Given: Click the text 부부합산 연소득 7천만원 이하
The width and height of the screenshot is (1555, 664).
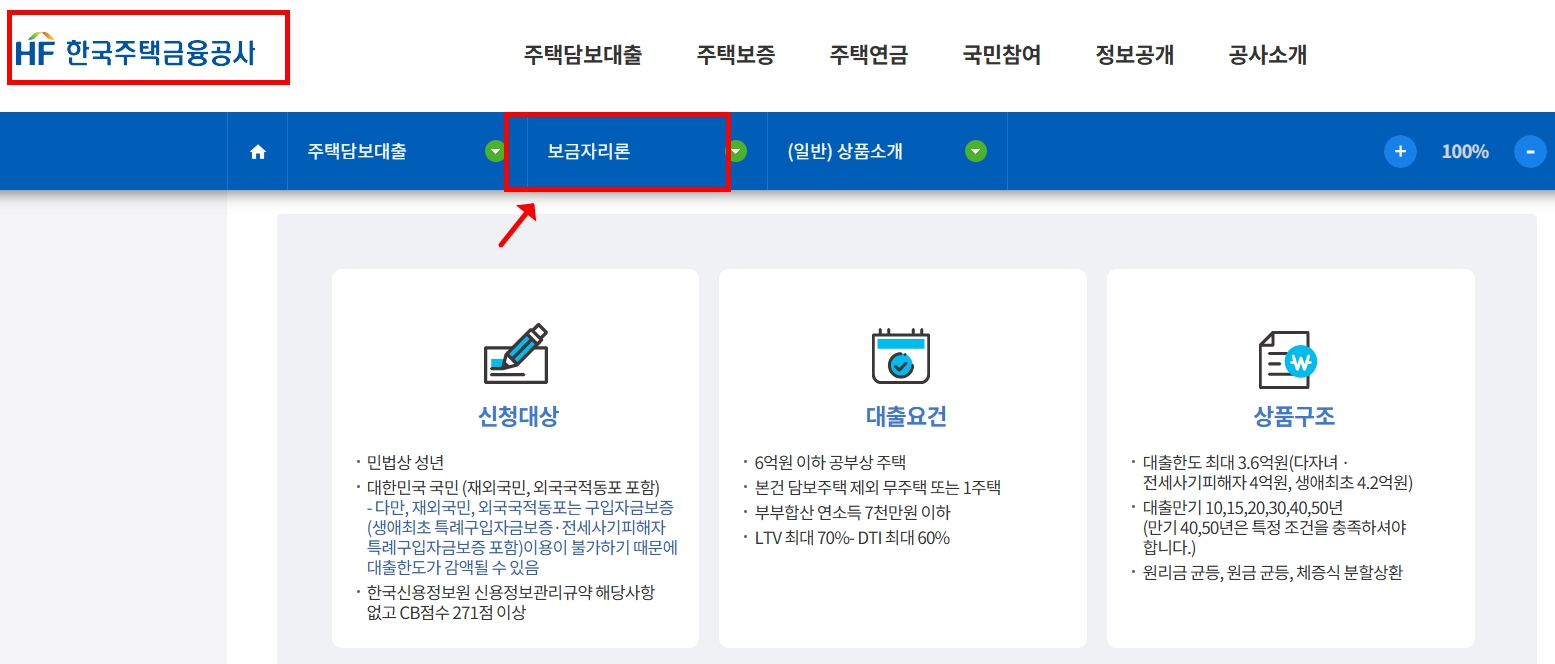Looking at the screenshot, I should (853, 513).
